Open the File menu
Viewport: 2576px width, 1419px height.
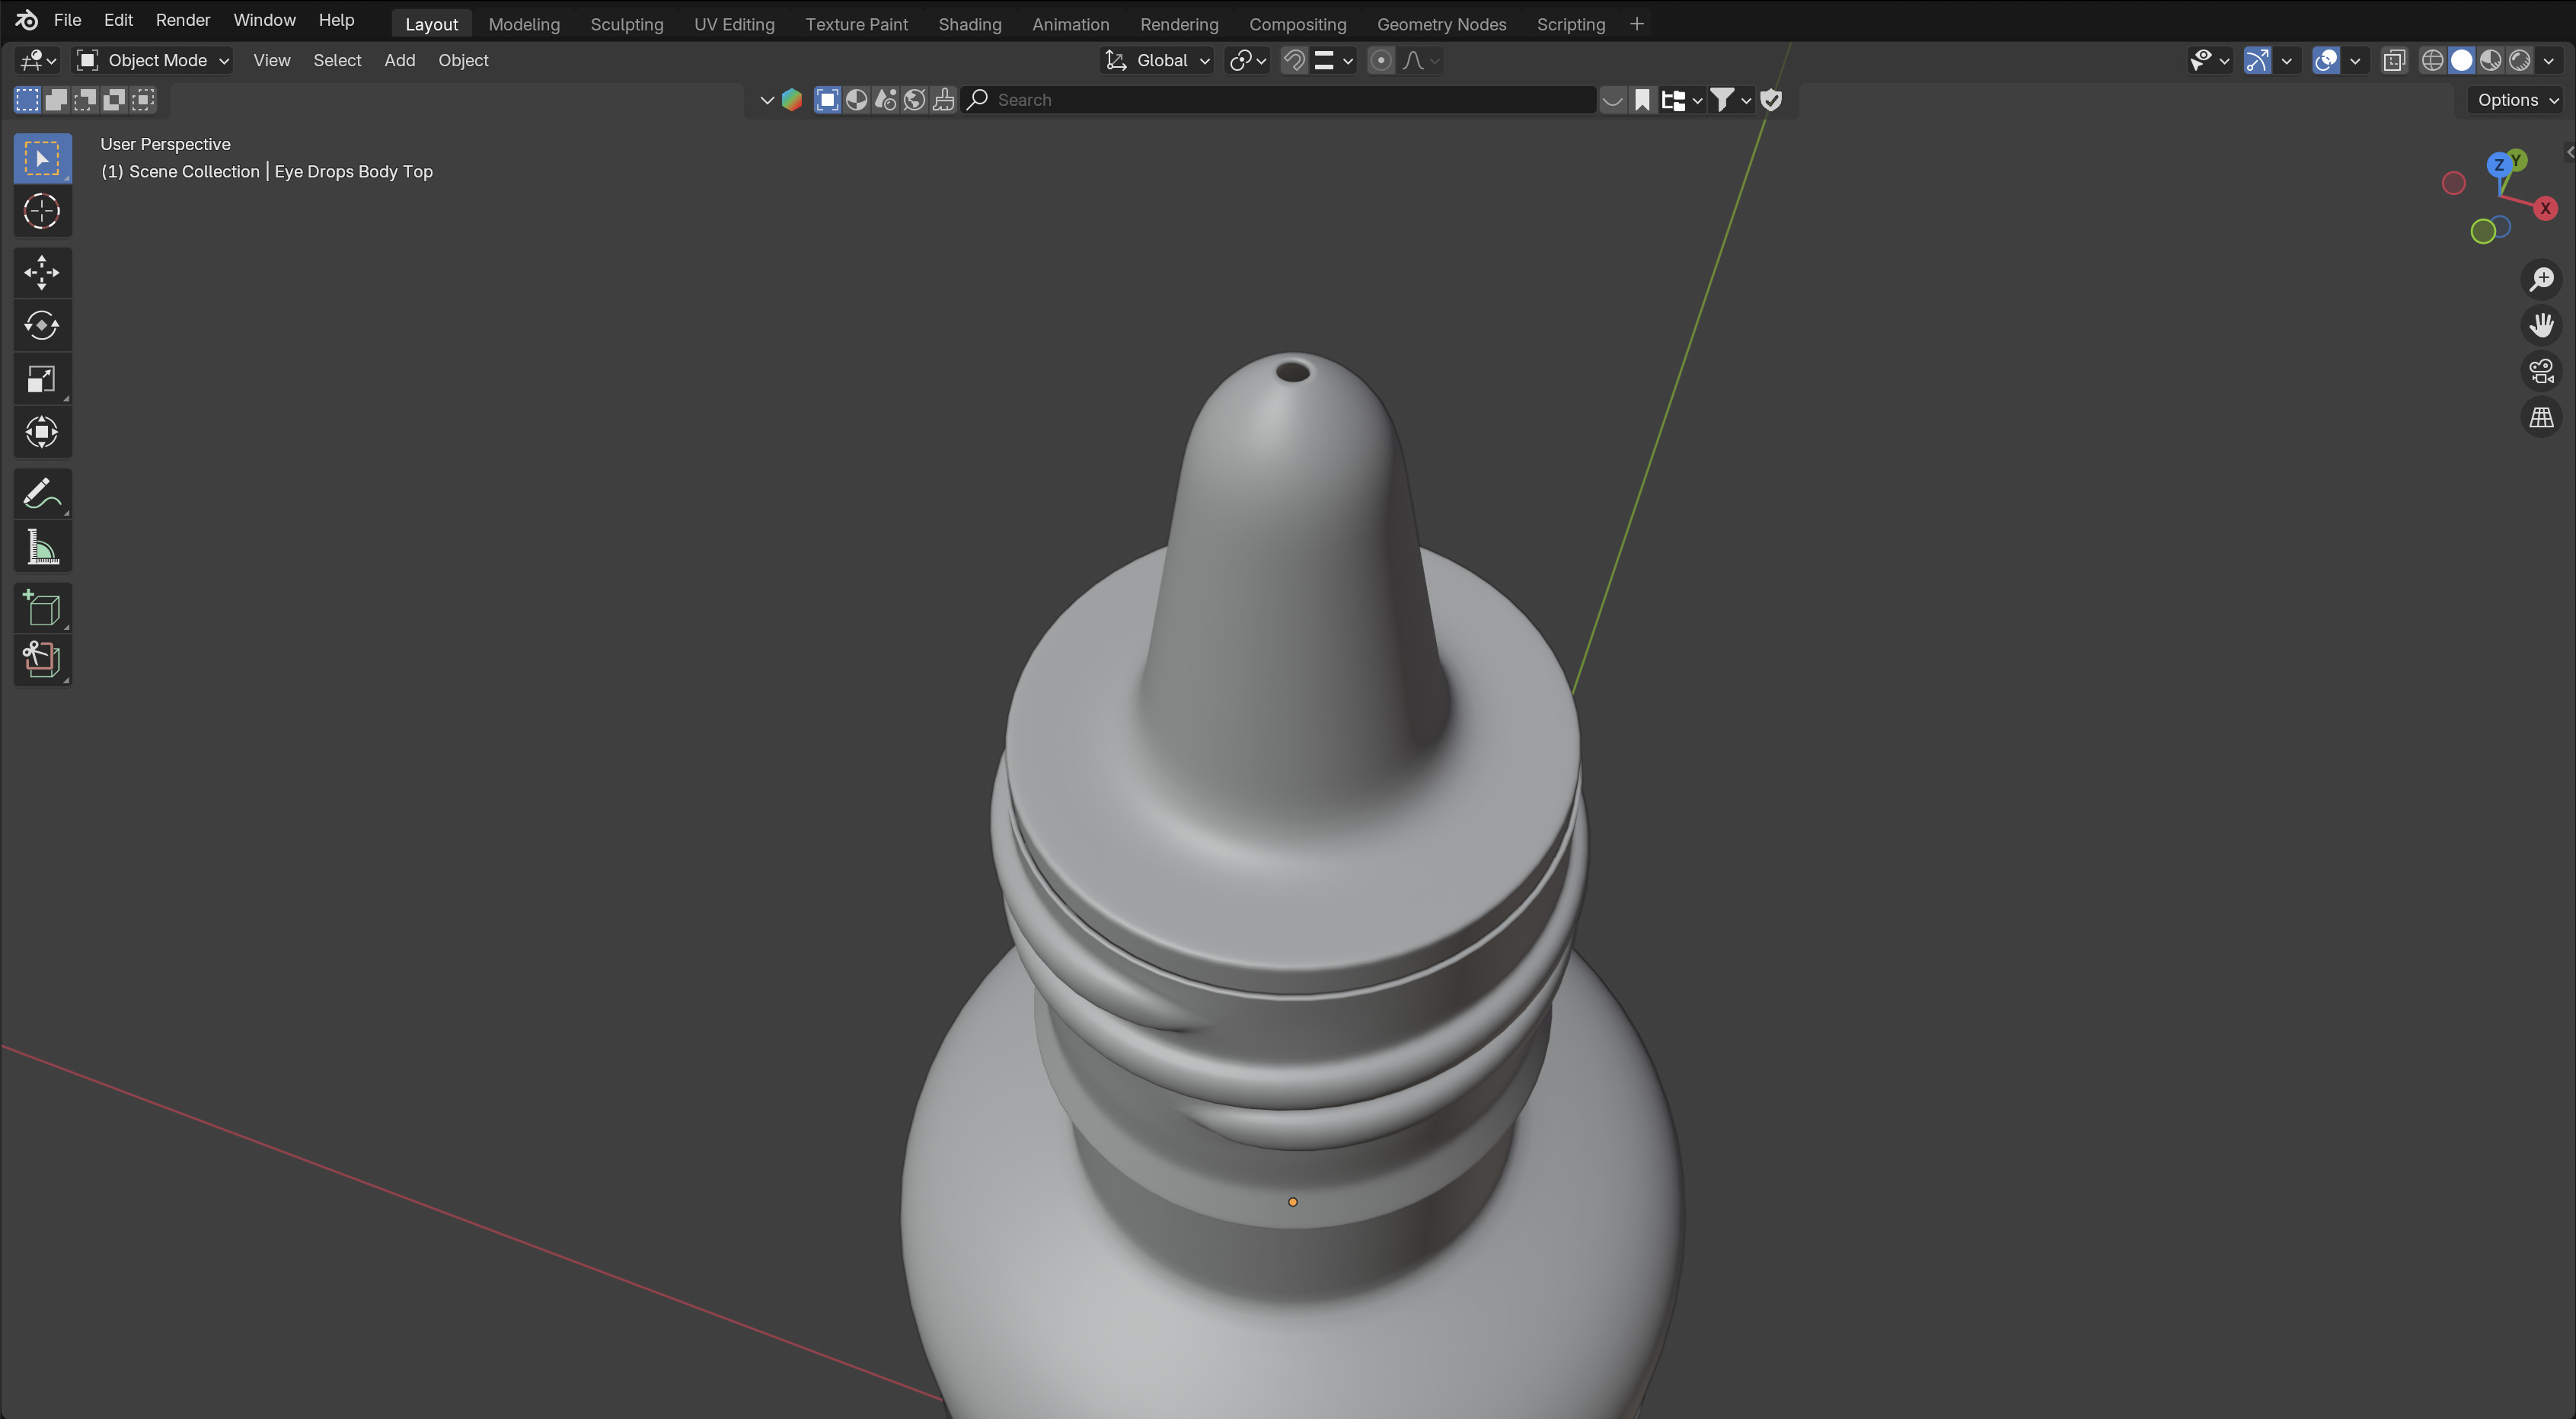67,20
